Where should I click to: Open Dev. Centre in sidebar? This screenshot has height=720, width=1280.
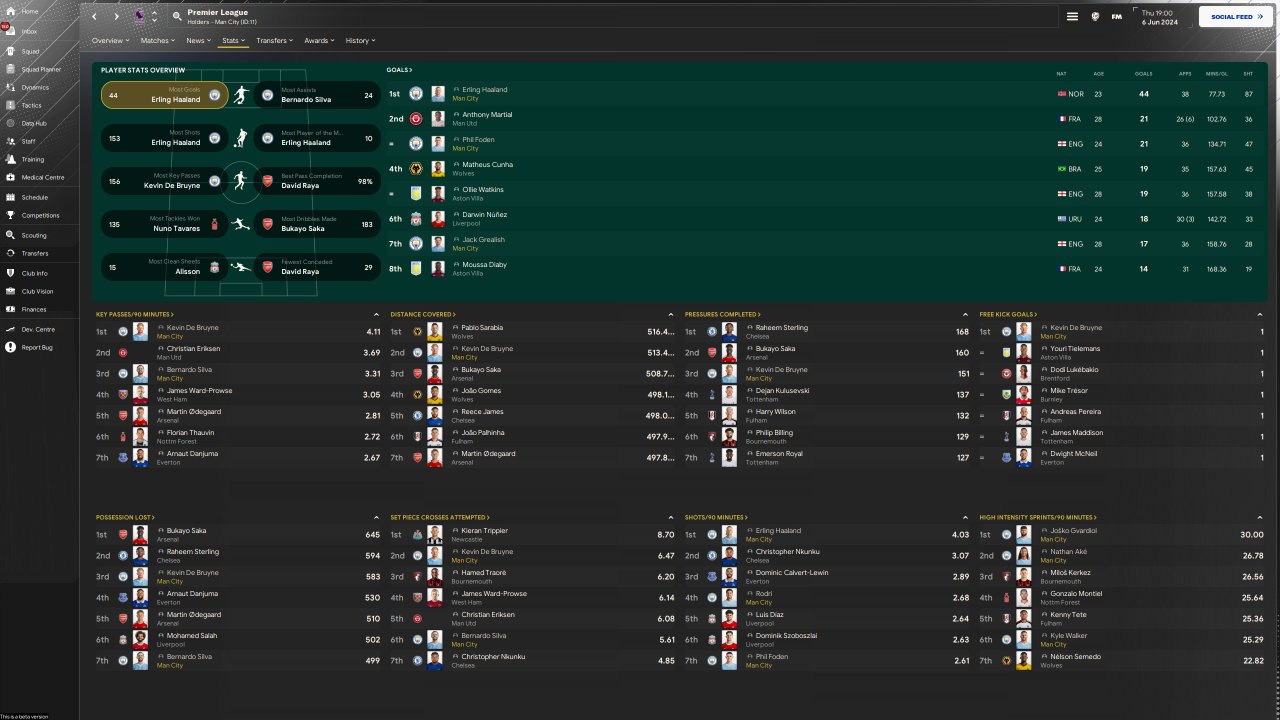(38, 329)
